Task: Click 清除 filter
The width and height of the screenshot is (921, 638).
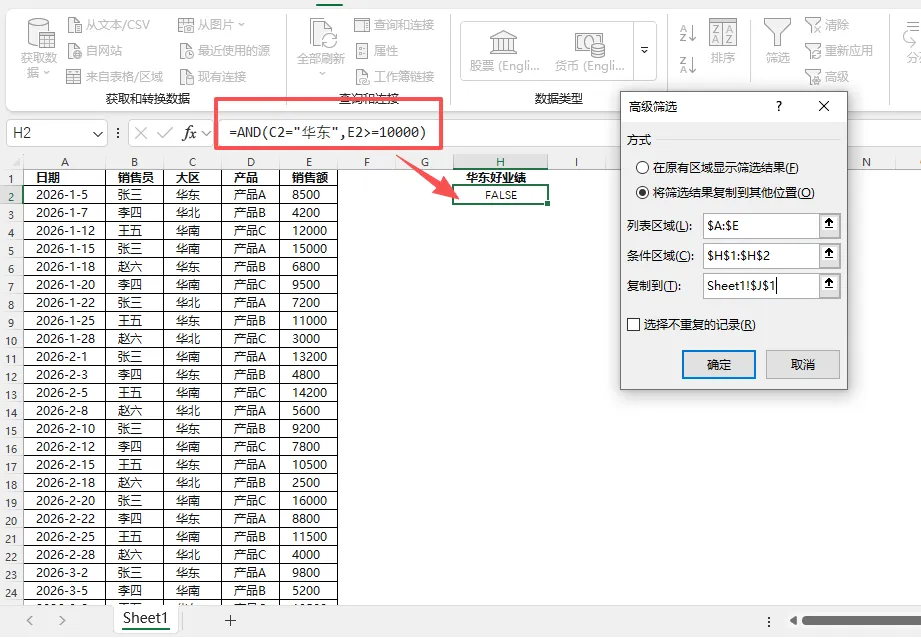Action: pos(827,25)
